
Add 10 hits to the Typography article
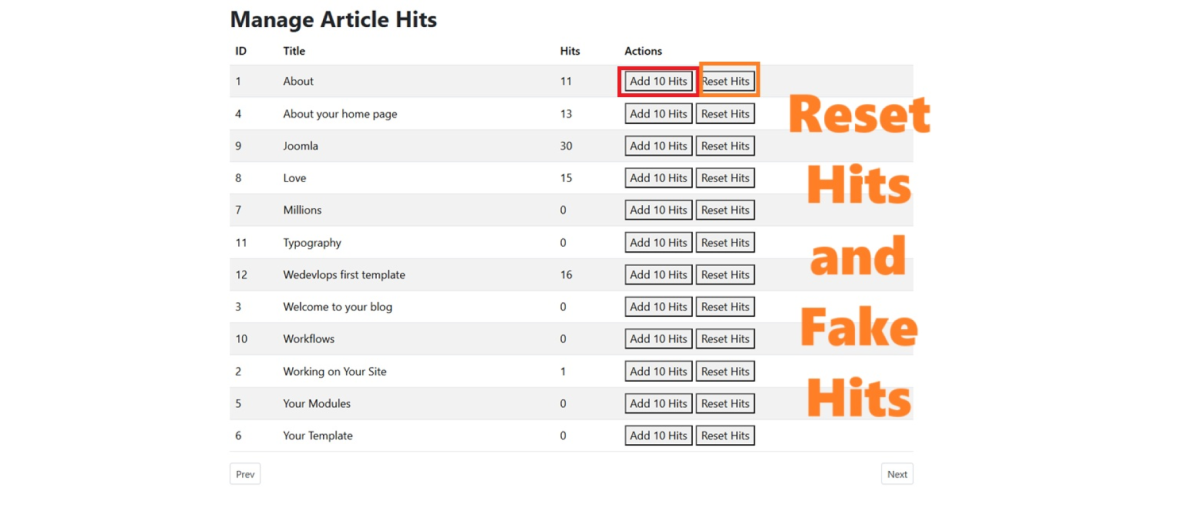coord(658,243)
